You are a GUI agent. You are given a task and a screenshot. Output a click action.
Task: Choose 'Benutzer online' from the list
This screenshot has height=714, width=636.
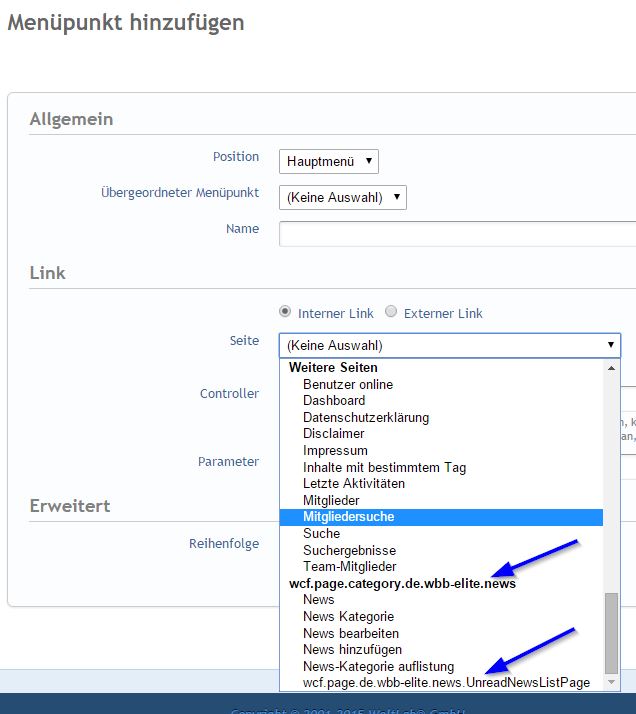tap(347, 384)
